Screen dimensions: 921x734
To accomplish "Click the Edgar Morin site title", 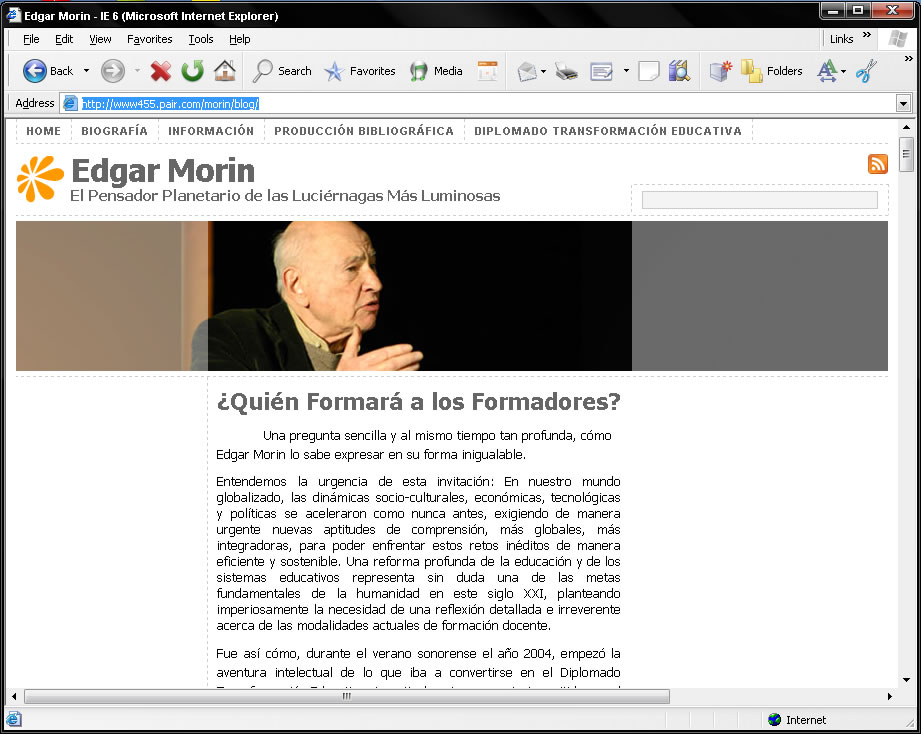I will click(x=163, y=171).
